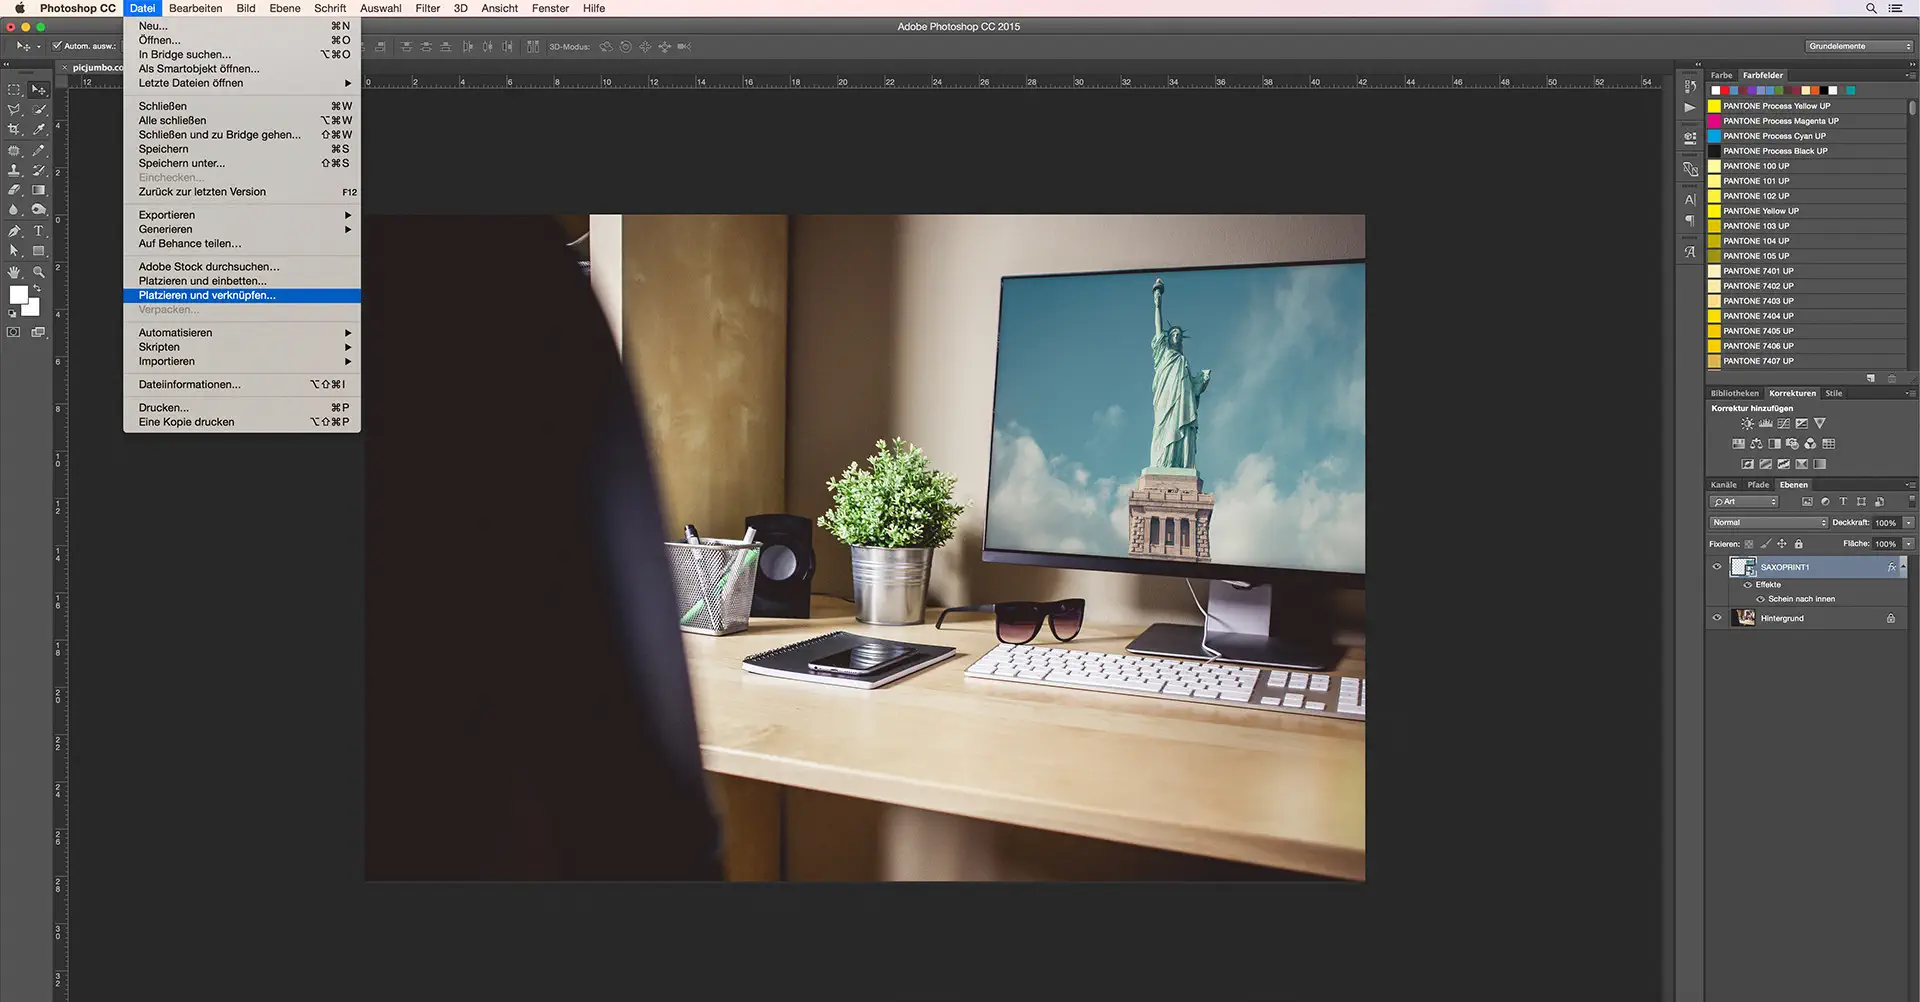Disable the Effekte visibility eye on SAXOPRINT1

click(x=1748, y=585)
